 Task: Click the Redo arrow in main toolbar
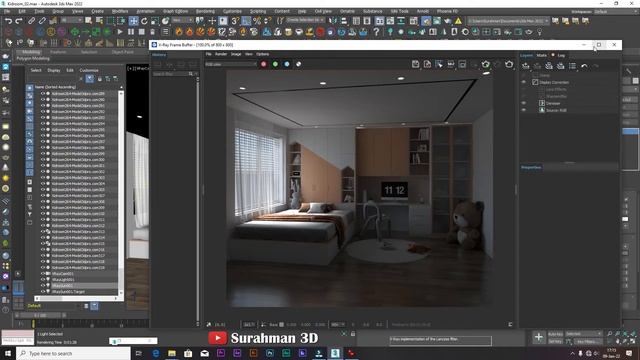[x=19, y=20]
